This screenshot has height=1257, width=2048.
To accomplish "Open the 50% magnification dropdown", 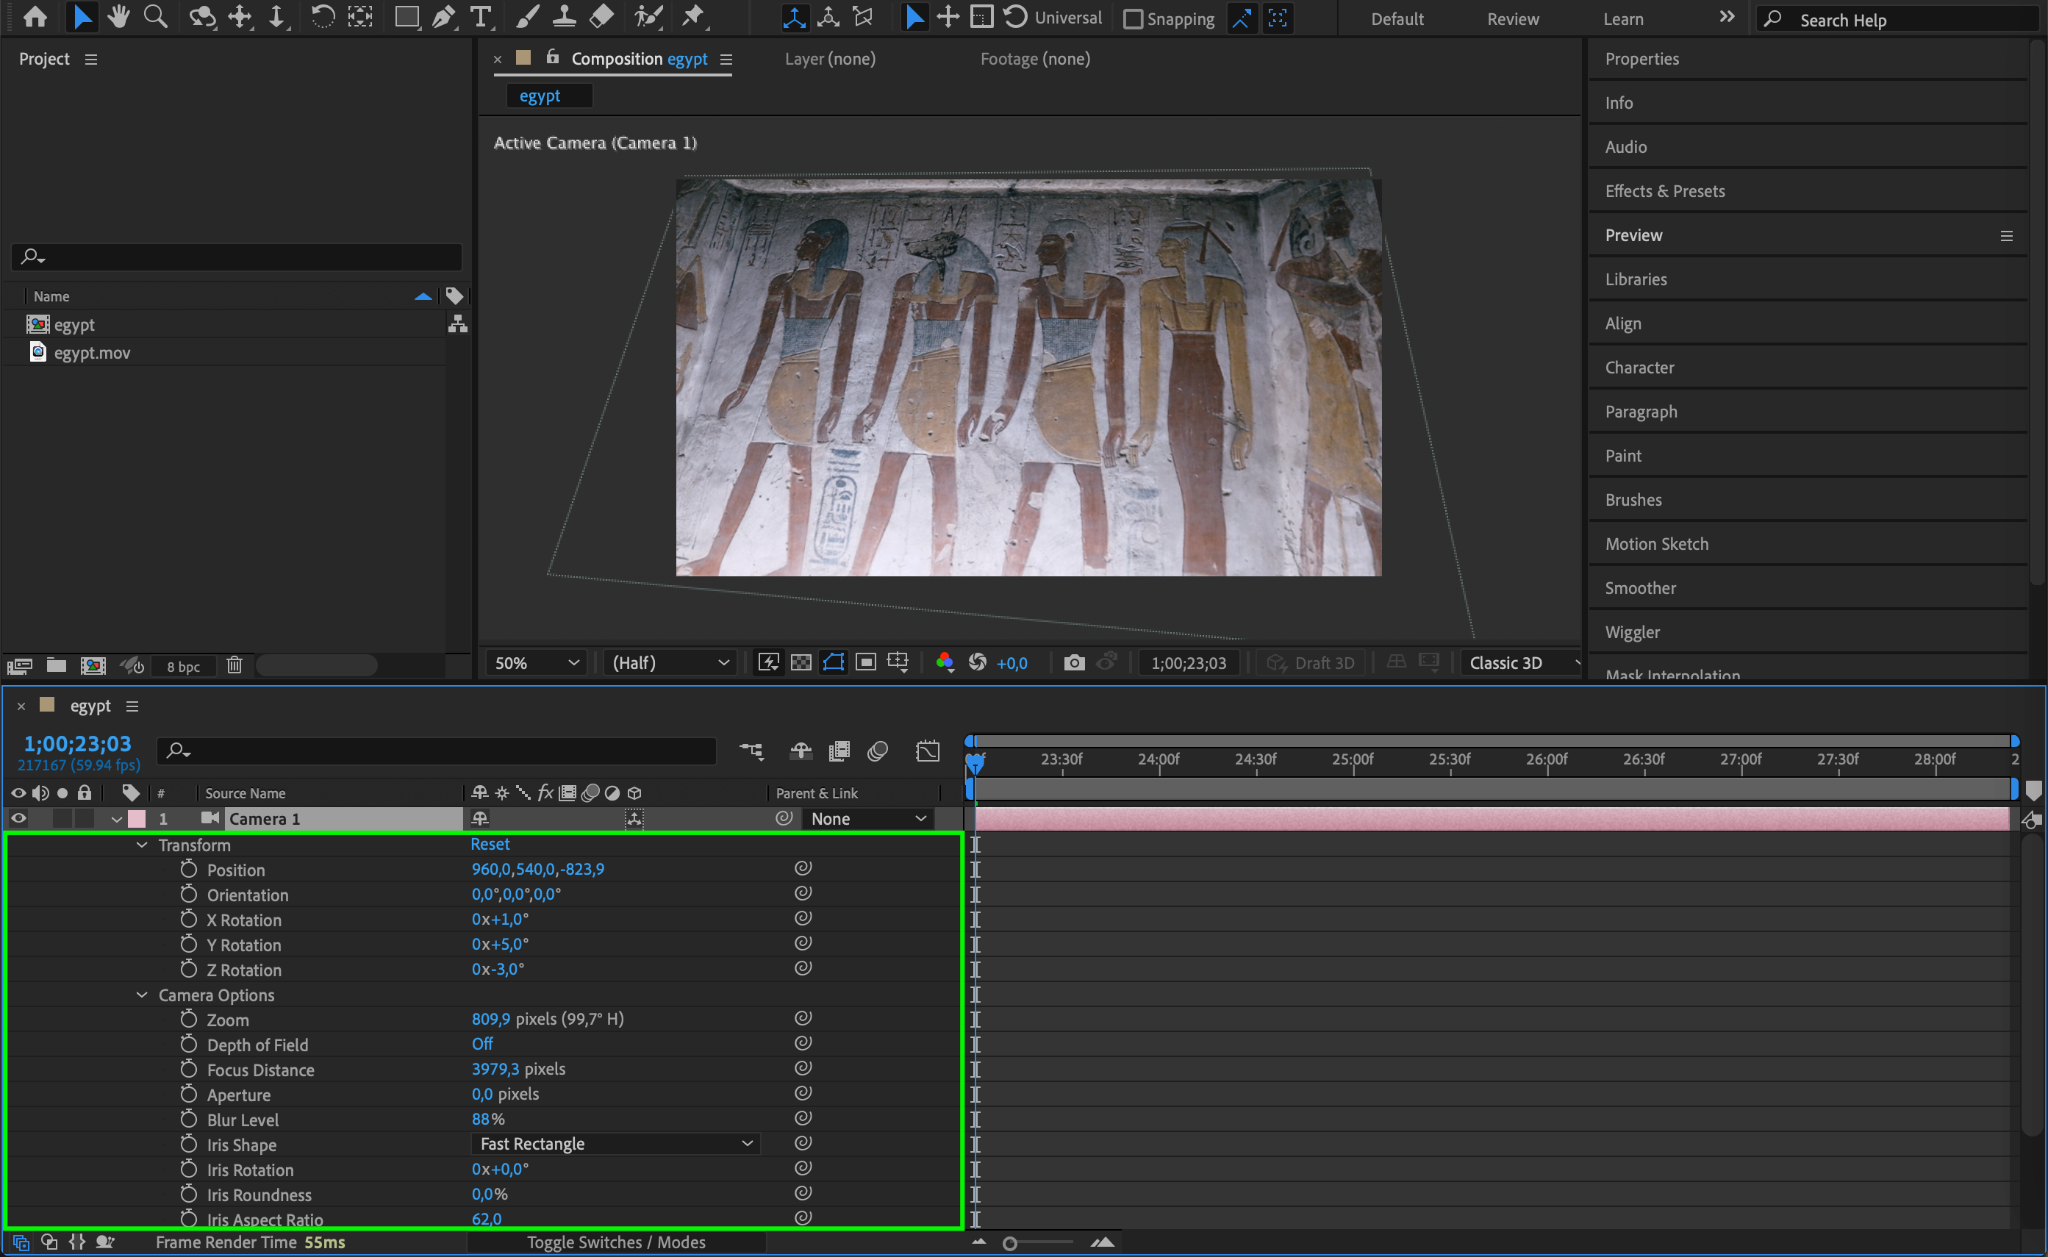I will pos(537,662).
